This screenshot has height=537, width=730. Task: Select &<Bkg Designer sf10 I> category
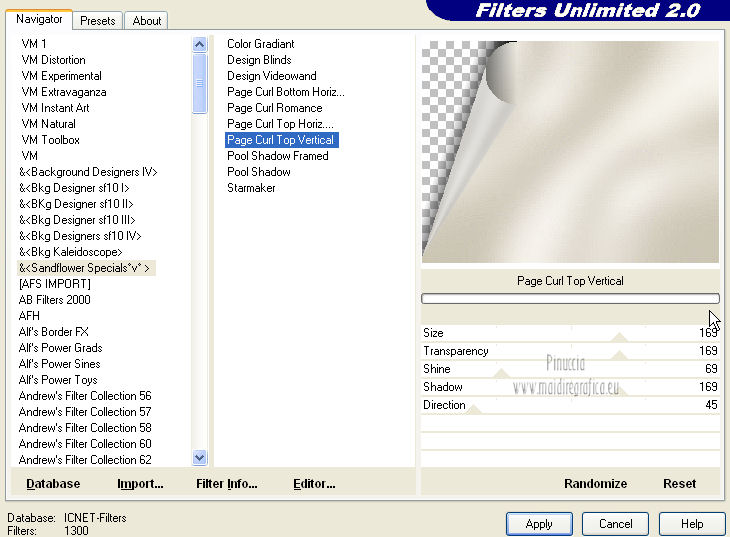point(74,188)
